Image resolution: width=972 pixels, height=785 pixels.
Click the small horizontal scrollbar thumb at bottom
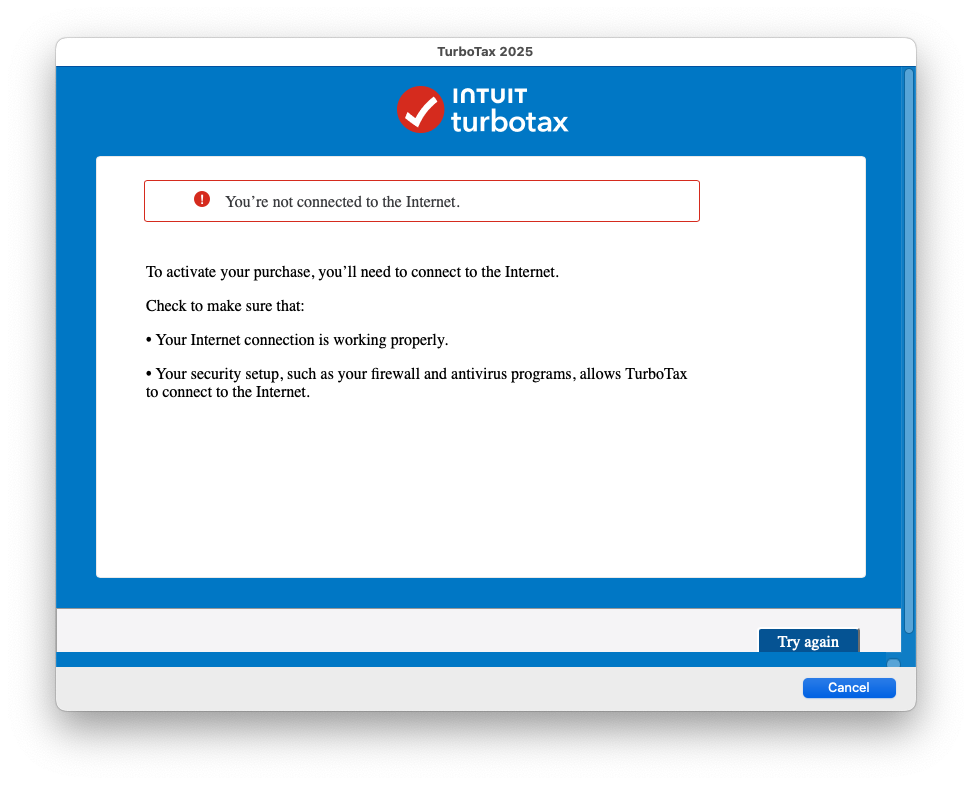tap(893, 663)
